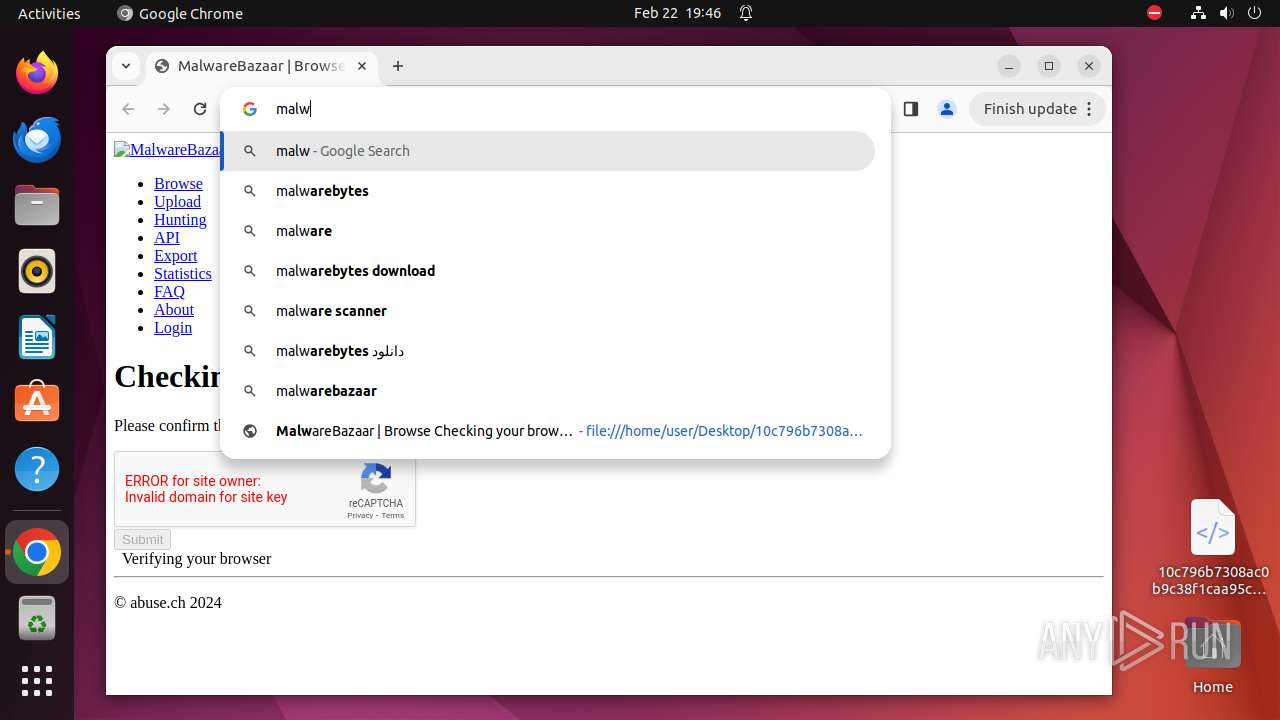The height and width of the screenshot is (720, 1280).
Task: Expand the tab search dropdown
Action: click(x=125, y=66)
